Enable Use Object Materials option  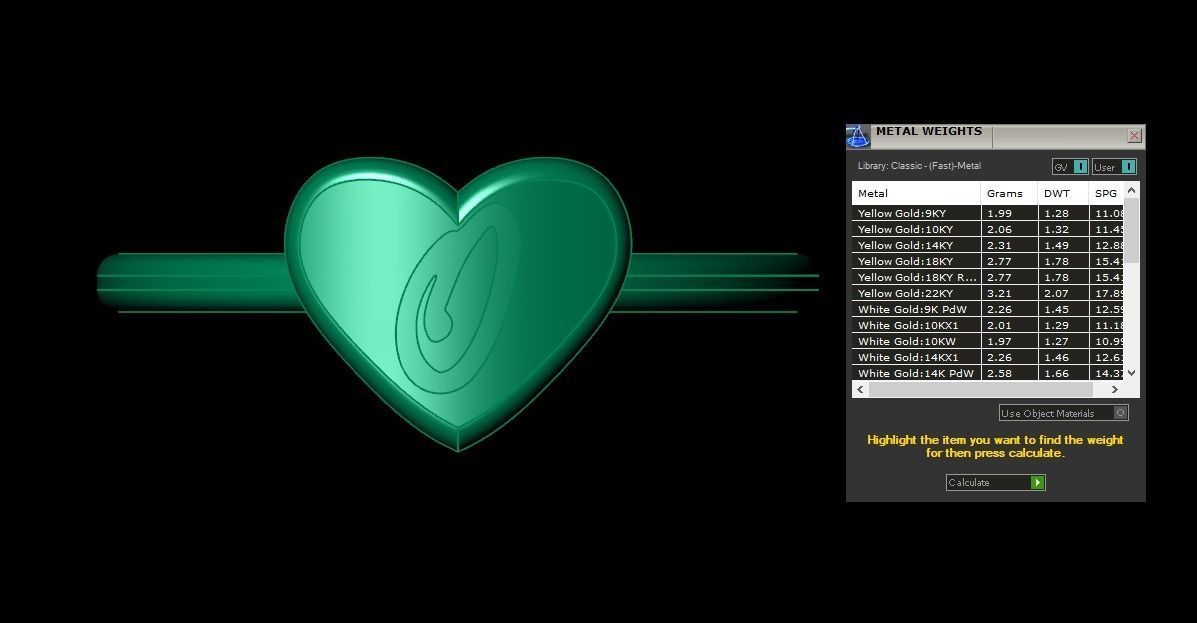point(1063,413)
